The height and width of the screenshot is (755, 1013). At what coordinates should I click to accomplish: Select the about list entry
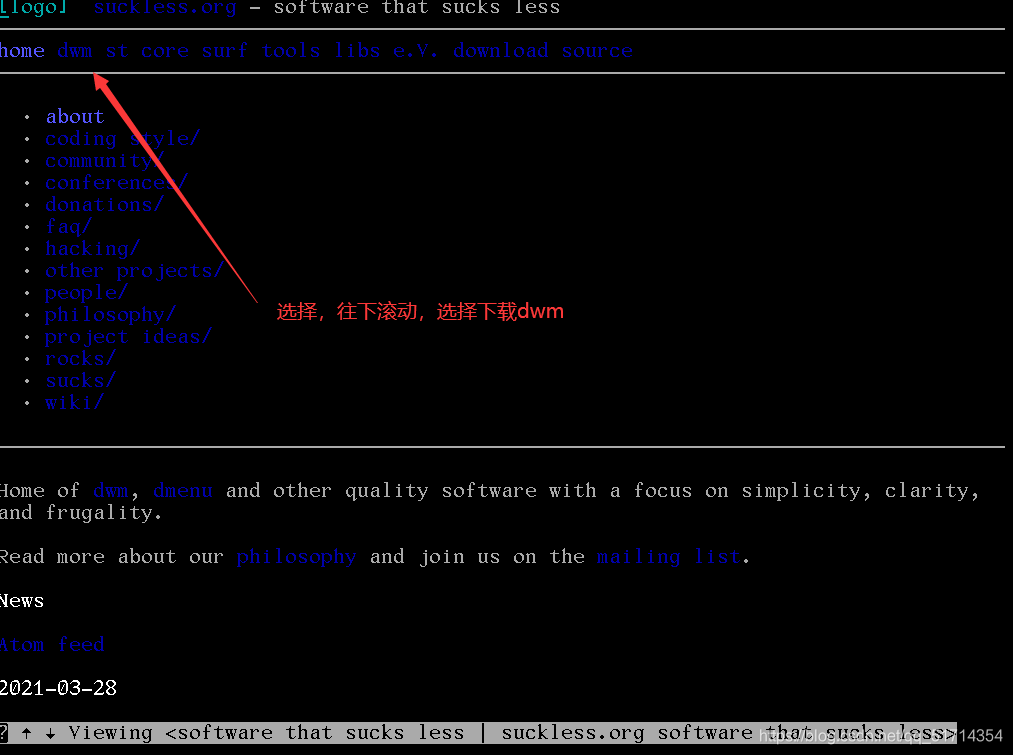75,116
